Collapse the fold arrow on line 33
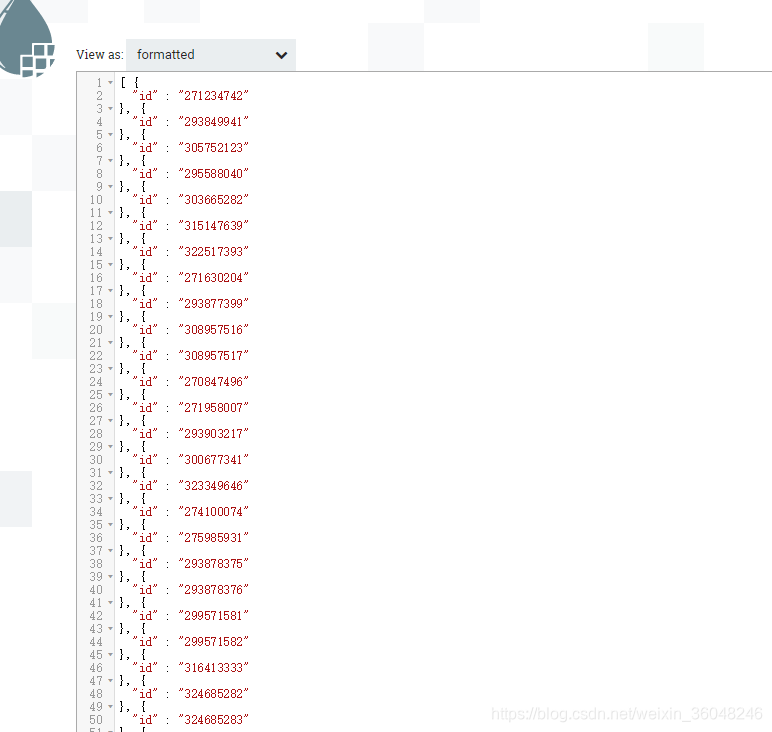The height and width of the screenshot is (732, 772). coord(110,499)
